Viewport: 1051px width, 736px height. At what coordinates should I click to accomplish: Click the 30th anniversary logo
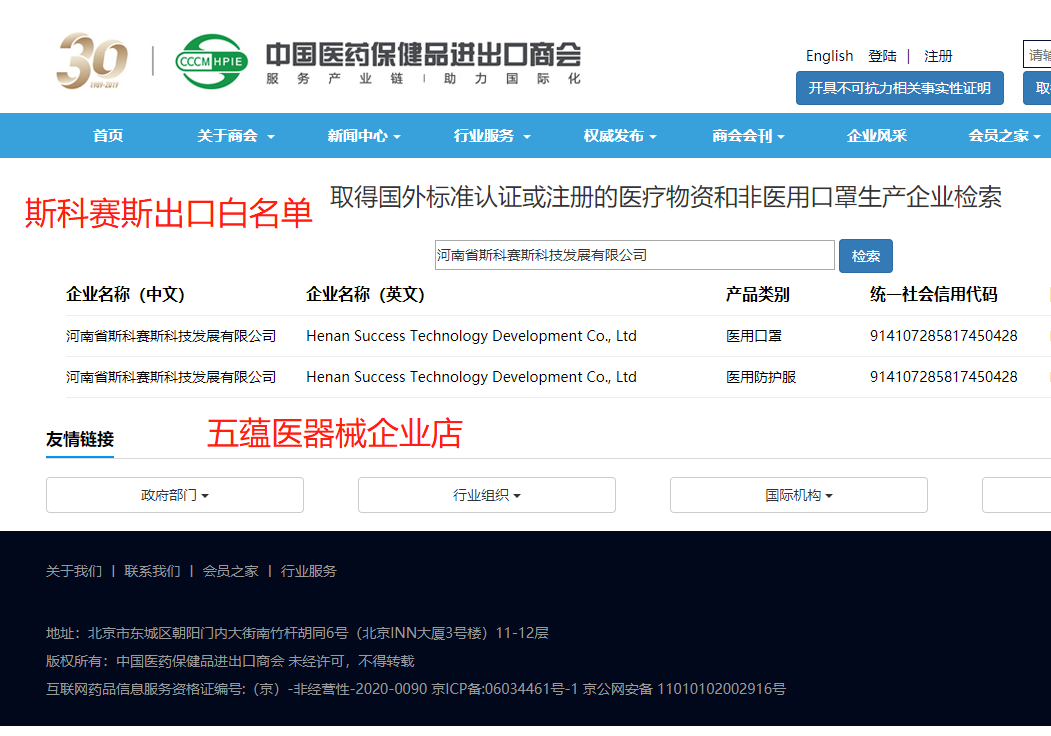pyautogui.click(x=92, y=60)
